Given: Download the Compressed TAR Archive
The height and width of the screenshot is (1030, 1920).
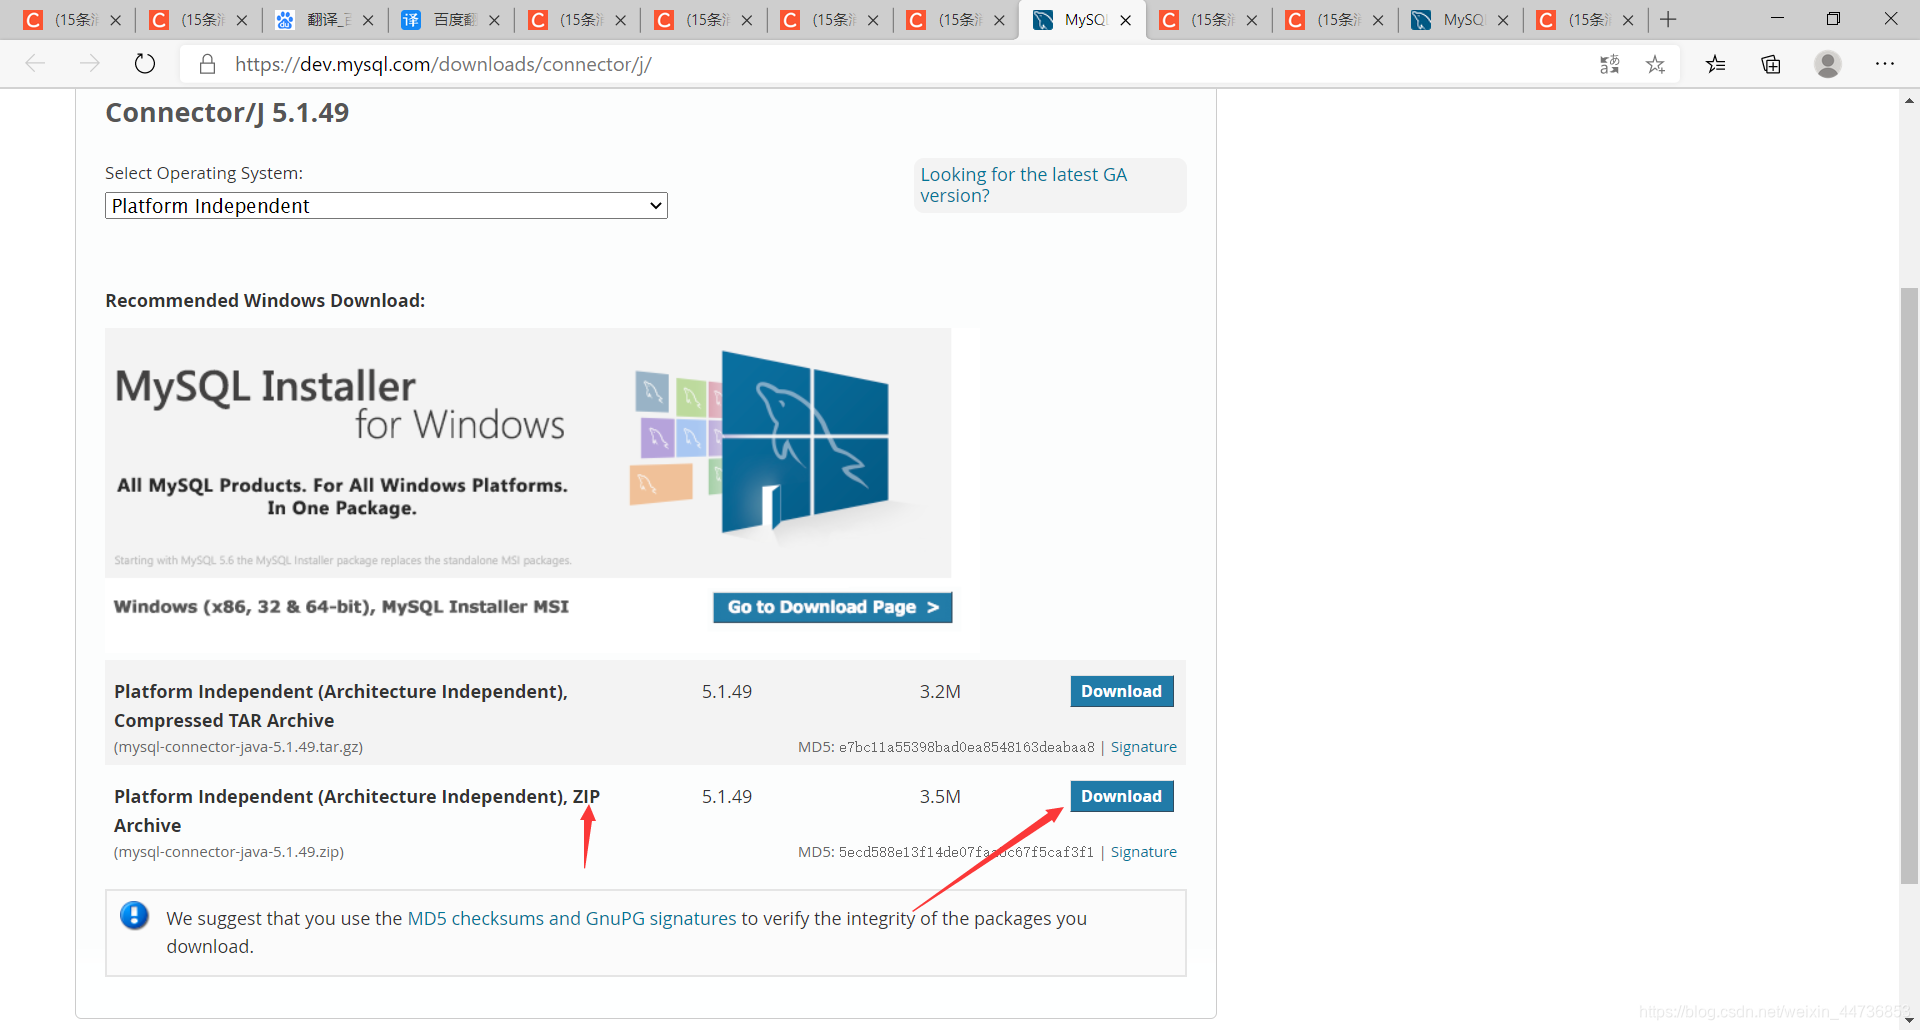Looking at the screenshot, I should 1121,691.
